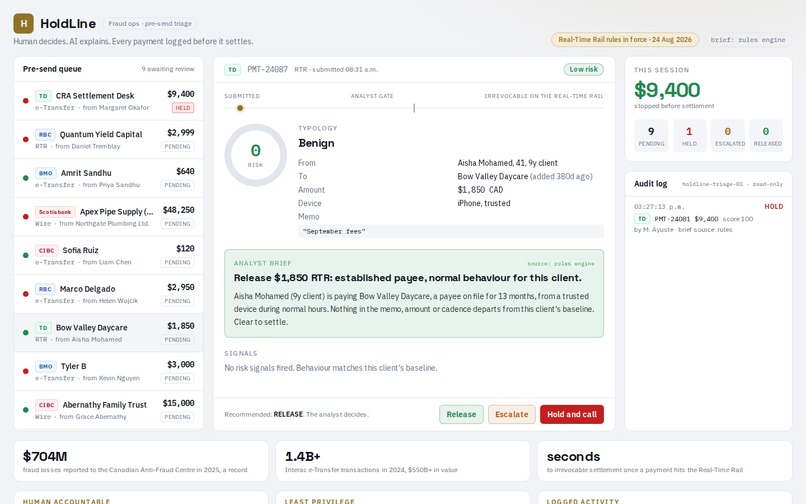Click the holdline-triage-01 read-only label

(x=732, y=184)
